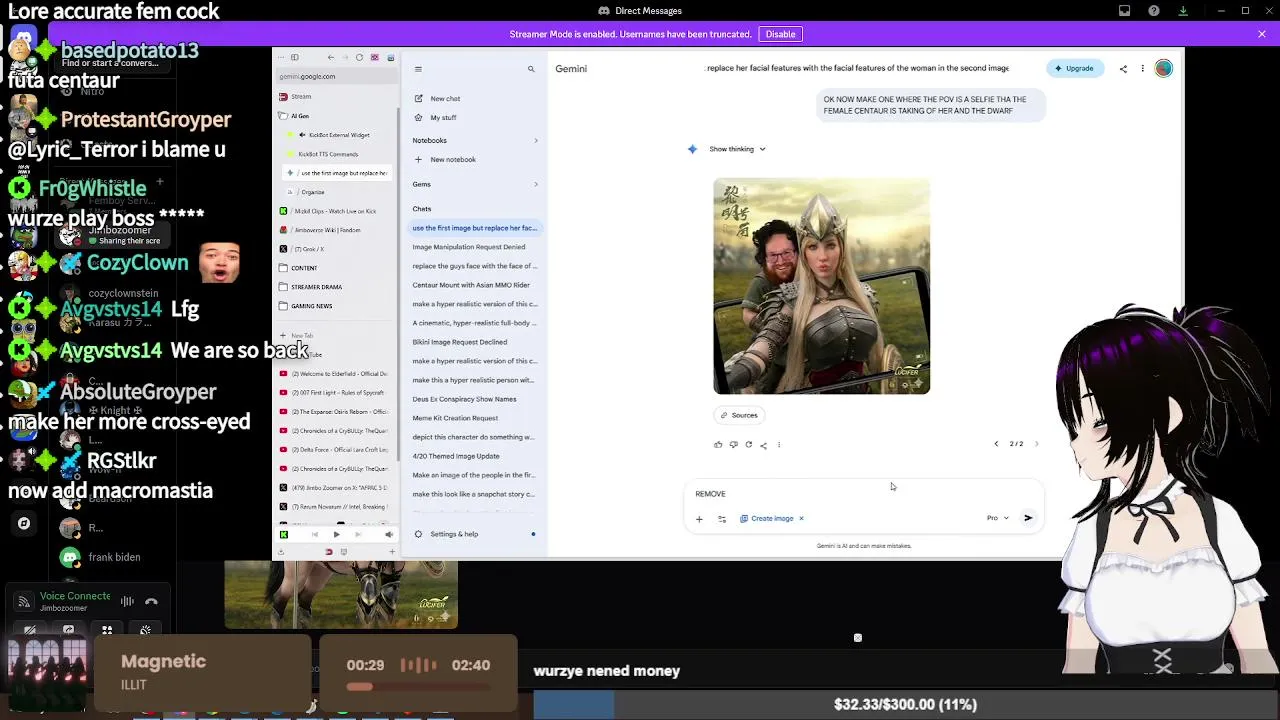Image resolution: width=1280 pixels, height=720 pixels.
Task: Select the active chat 'use the first image but replace her fac...'
Action: (475, 228)
